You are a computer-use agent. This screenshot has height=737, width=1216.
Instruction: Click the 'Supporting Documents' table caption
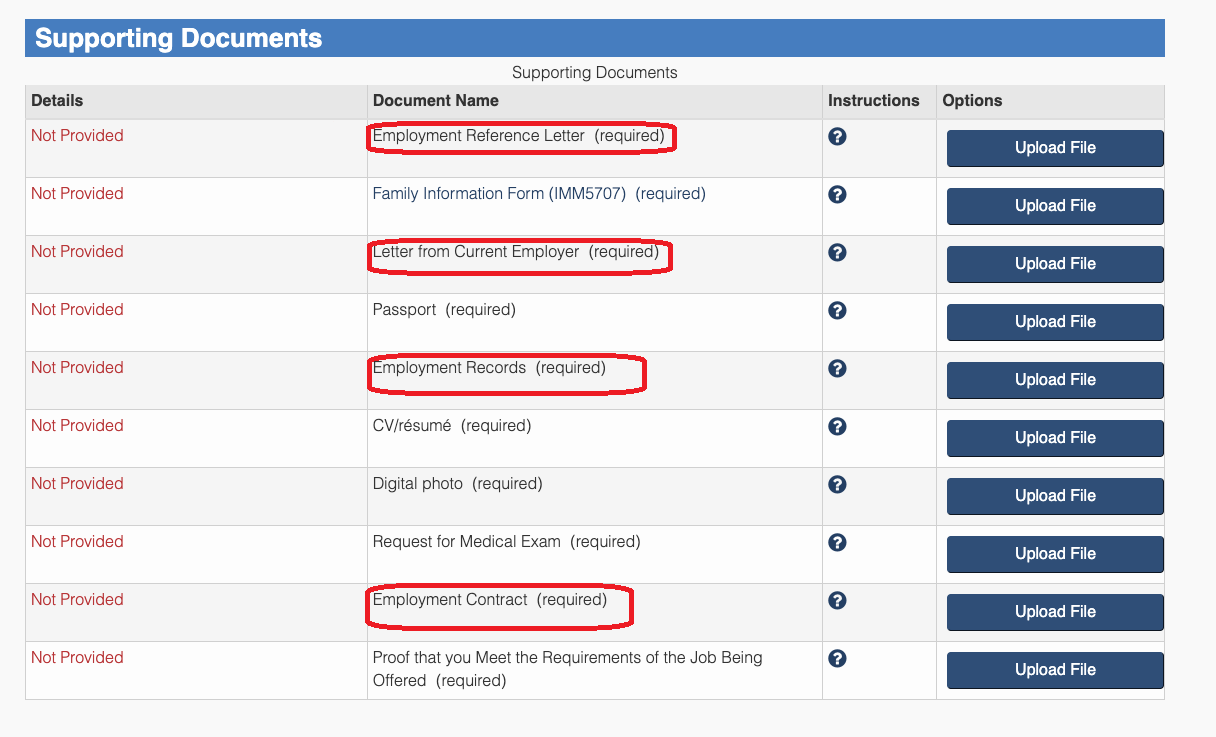(x=594, y=73)
